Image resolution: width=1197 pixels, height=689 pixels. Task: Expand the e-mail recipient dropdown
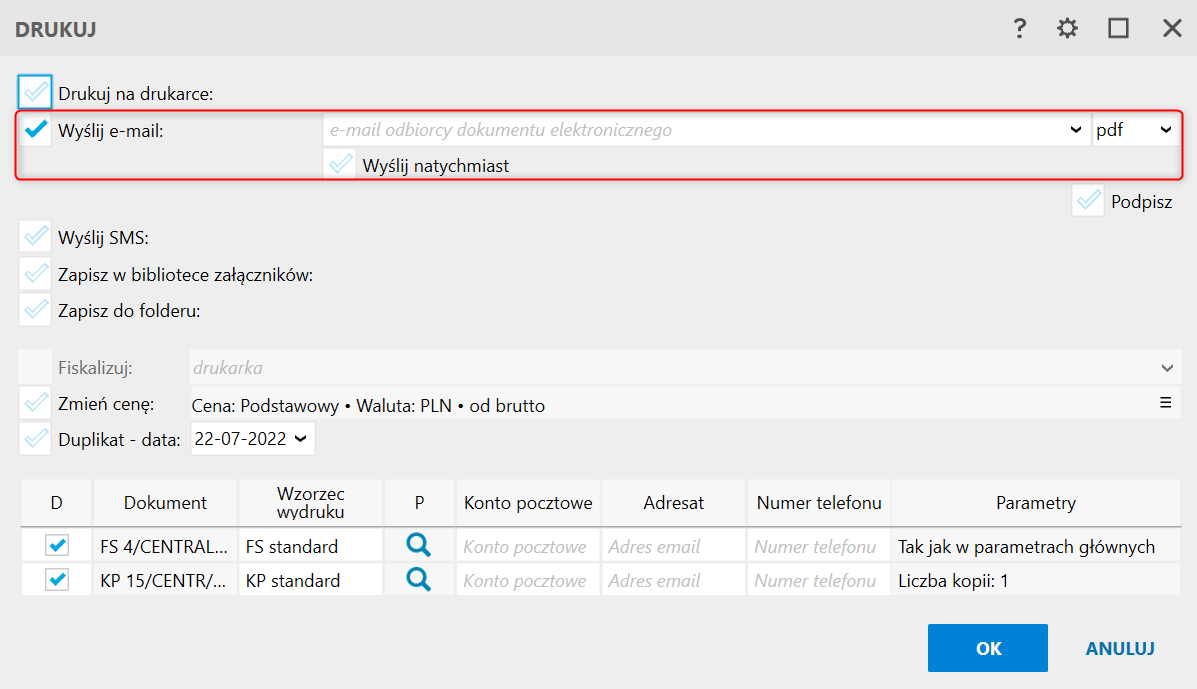pos(1075,130)
